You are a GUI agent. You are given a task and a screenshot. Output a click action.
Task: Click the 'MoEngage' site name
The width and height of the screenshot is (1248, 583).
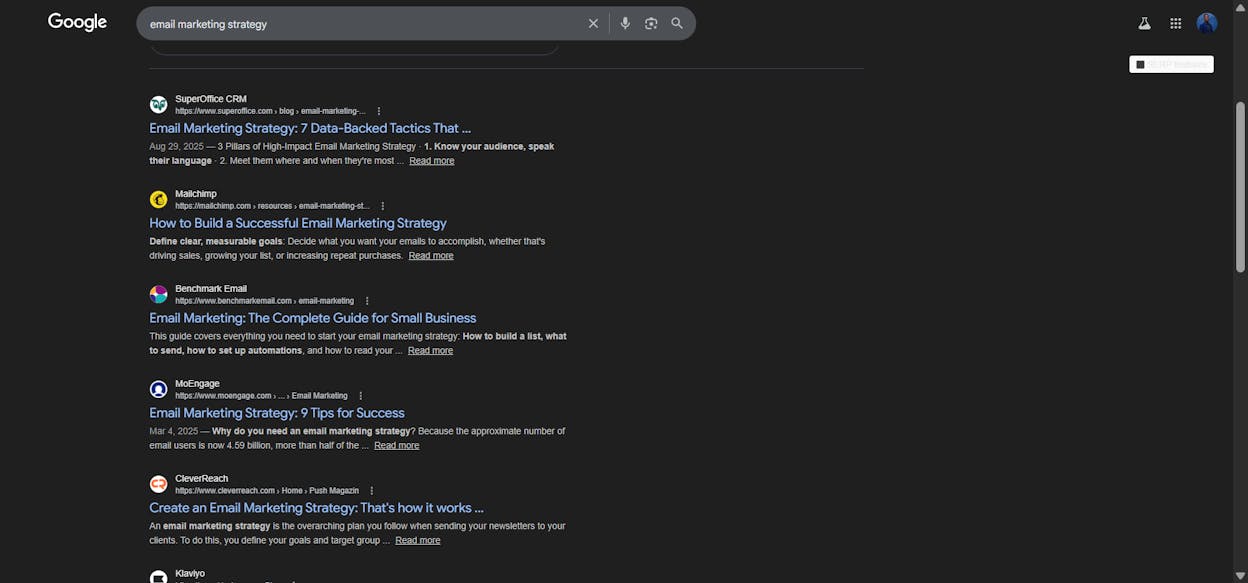[197, 384]
